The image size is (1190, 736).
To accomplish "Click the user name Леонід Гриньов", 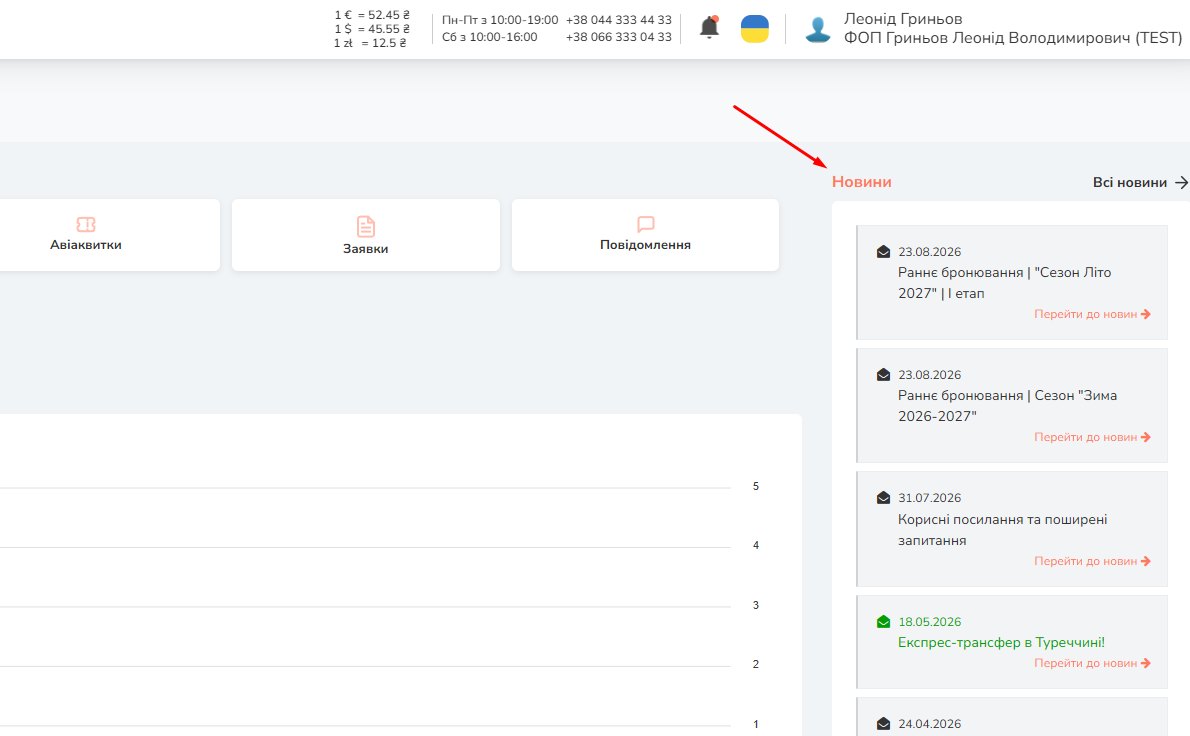I will [903, 19].
